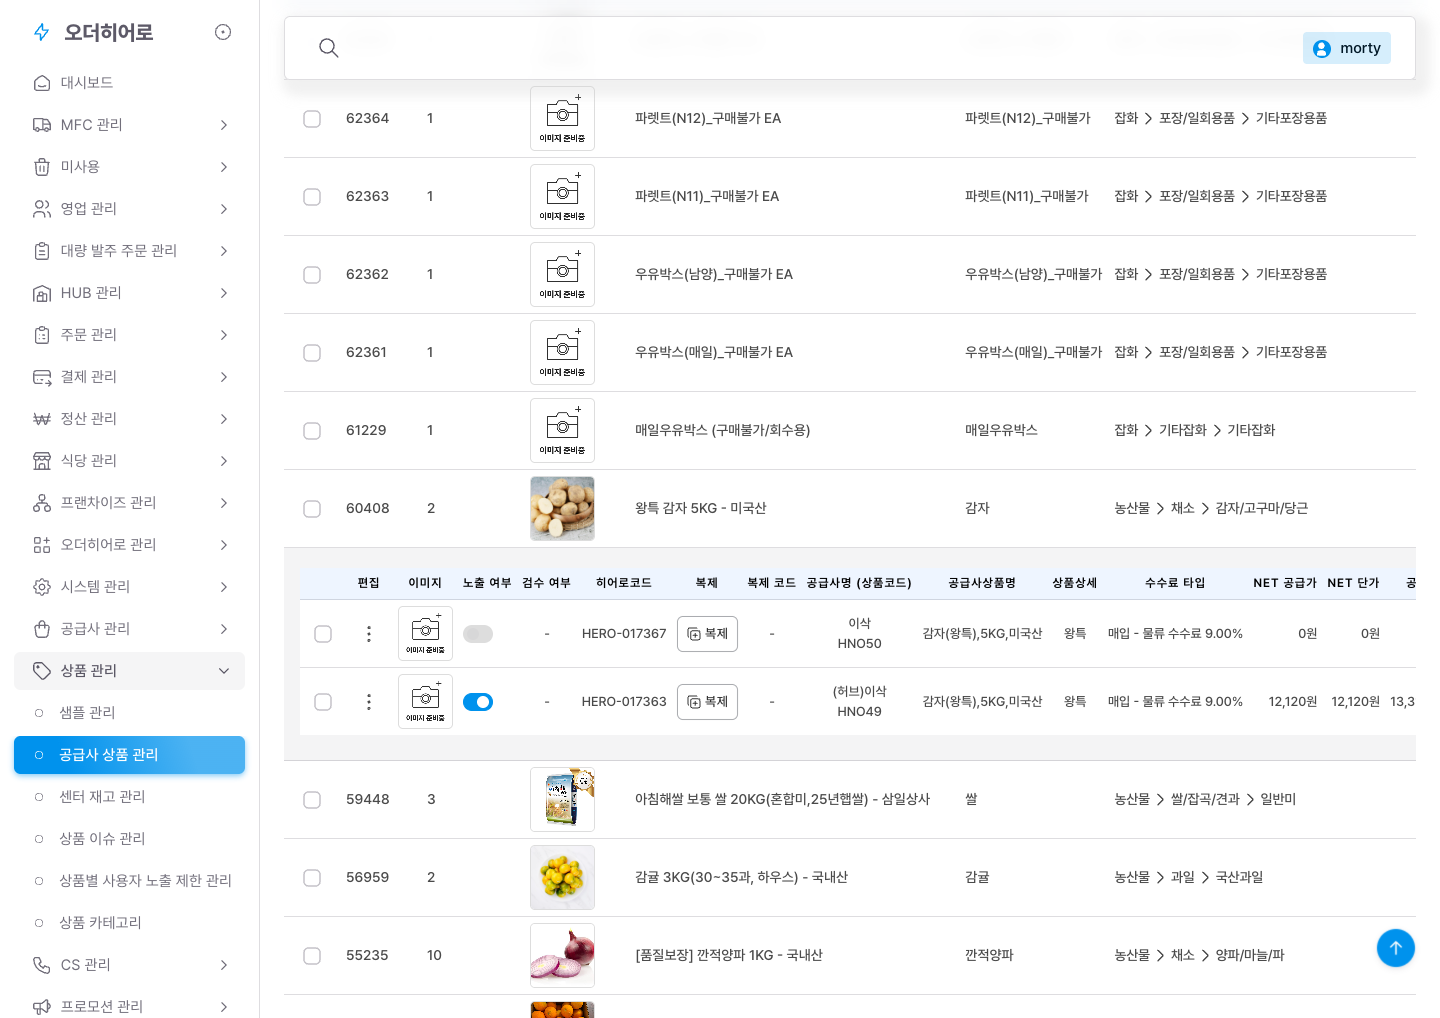The height and width of the screenshot is (1018, 1440).
Task: Click the 상품 관리 tag icon
Action: [42, 671]
